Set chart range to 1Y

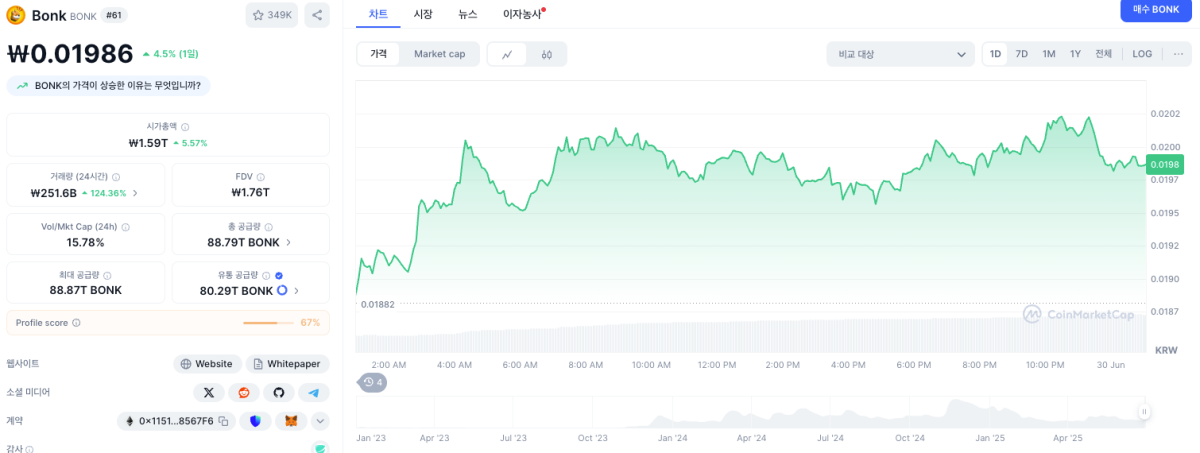(1075, 54)
